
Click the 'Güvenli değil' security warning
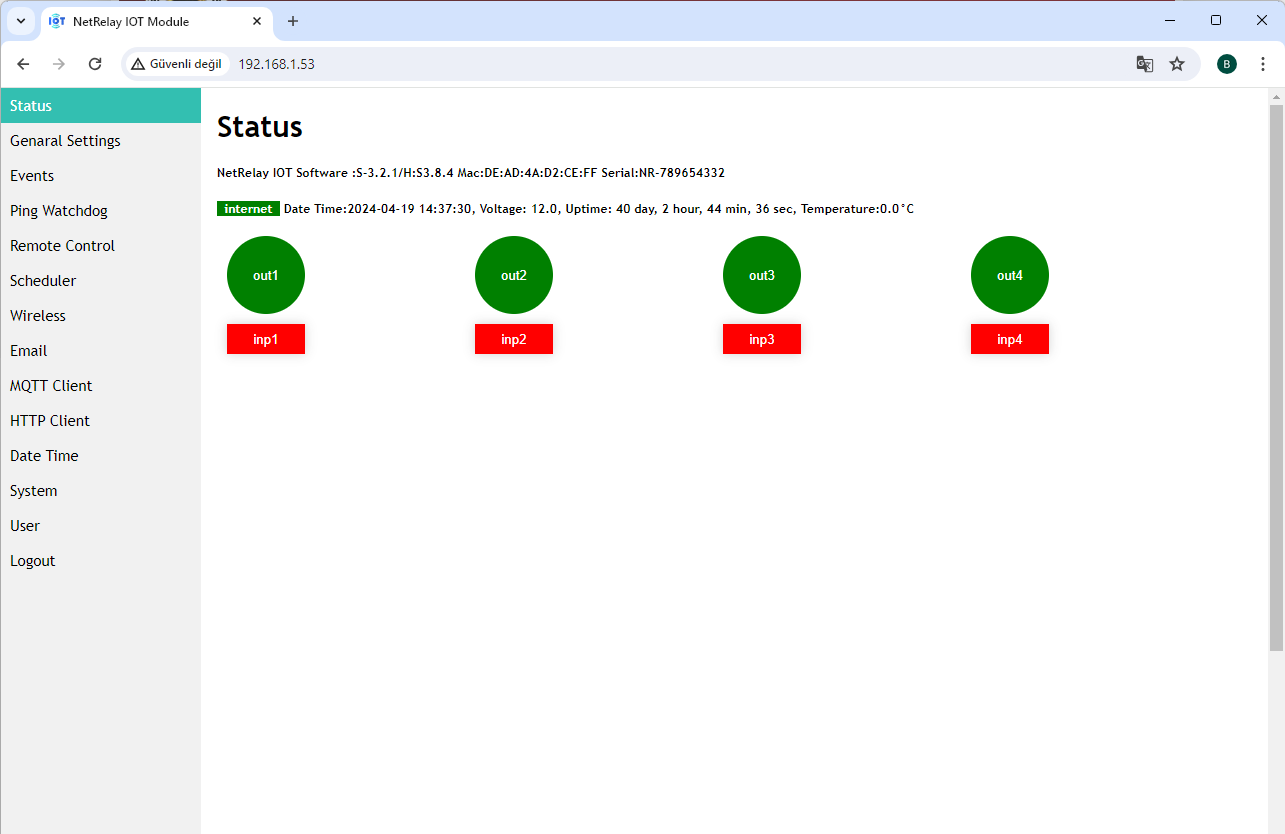176,64
